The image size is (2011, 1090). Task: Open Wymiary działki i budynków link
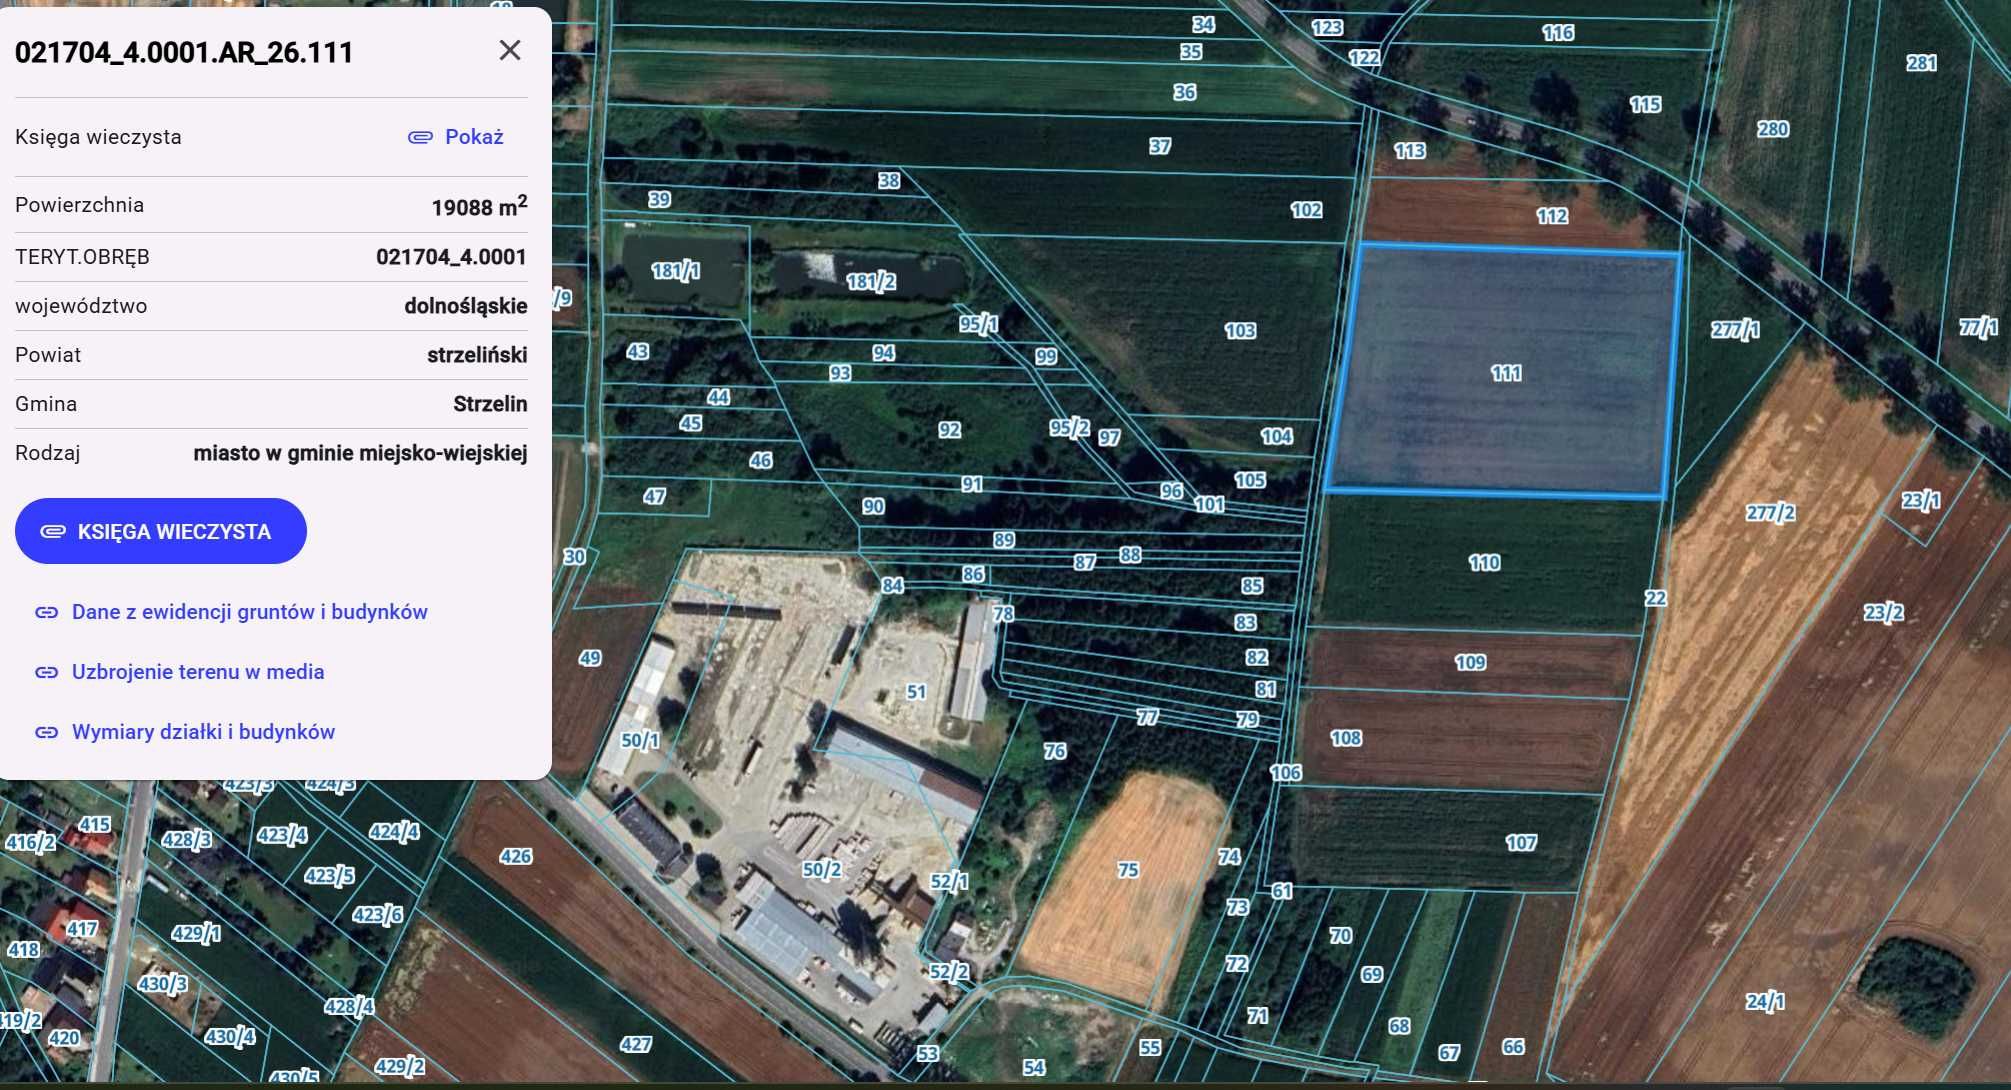tap(203, 732)
